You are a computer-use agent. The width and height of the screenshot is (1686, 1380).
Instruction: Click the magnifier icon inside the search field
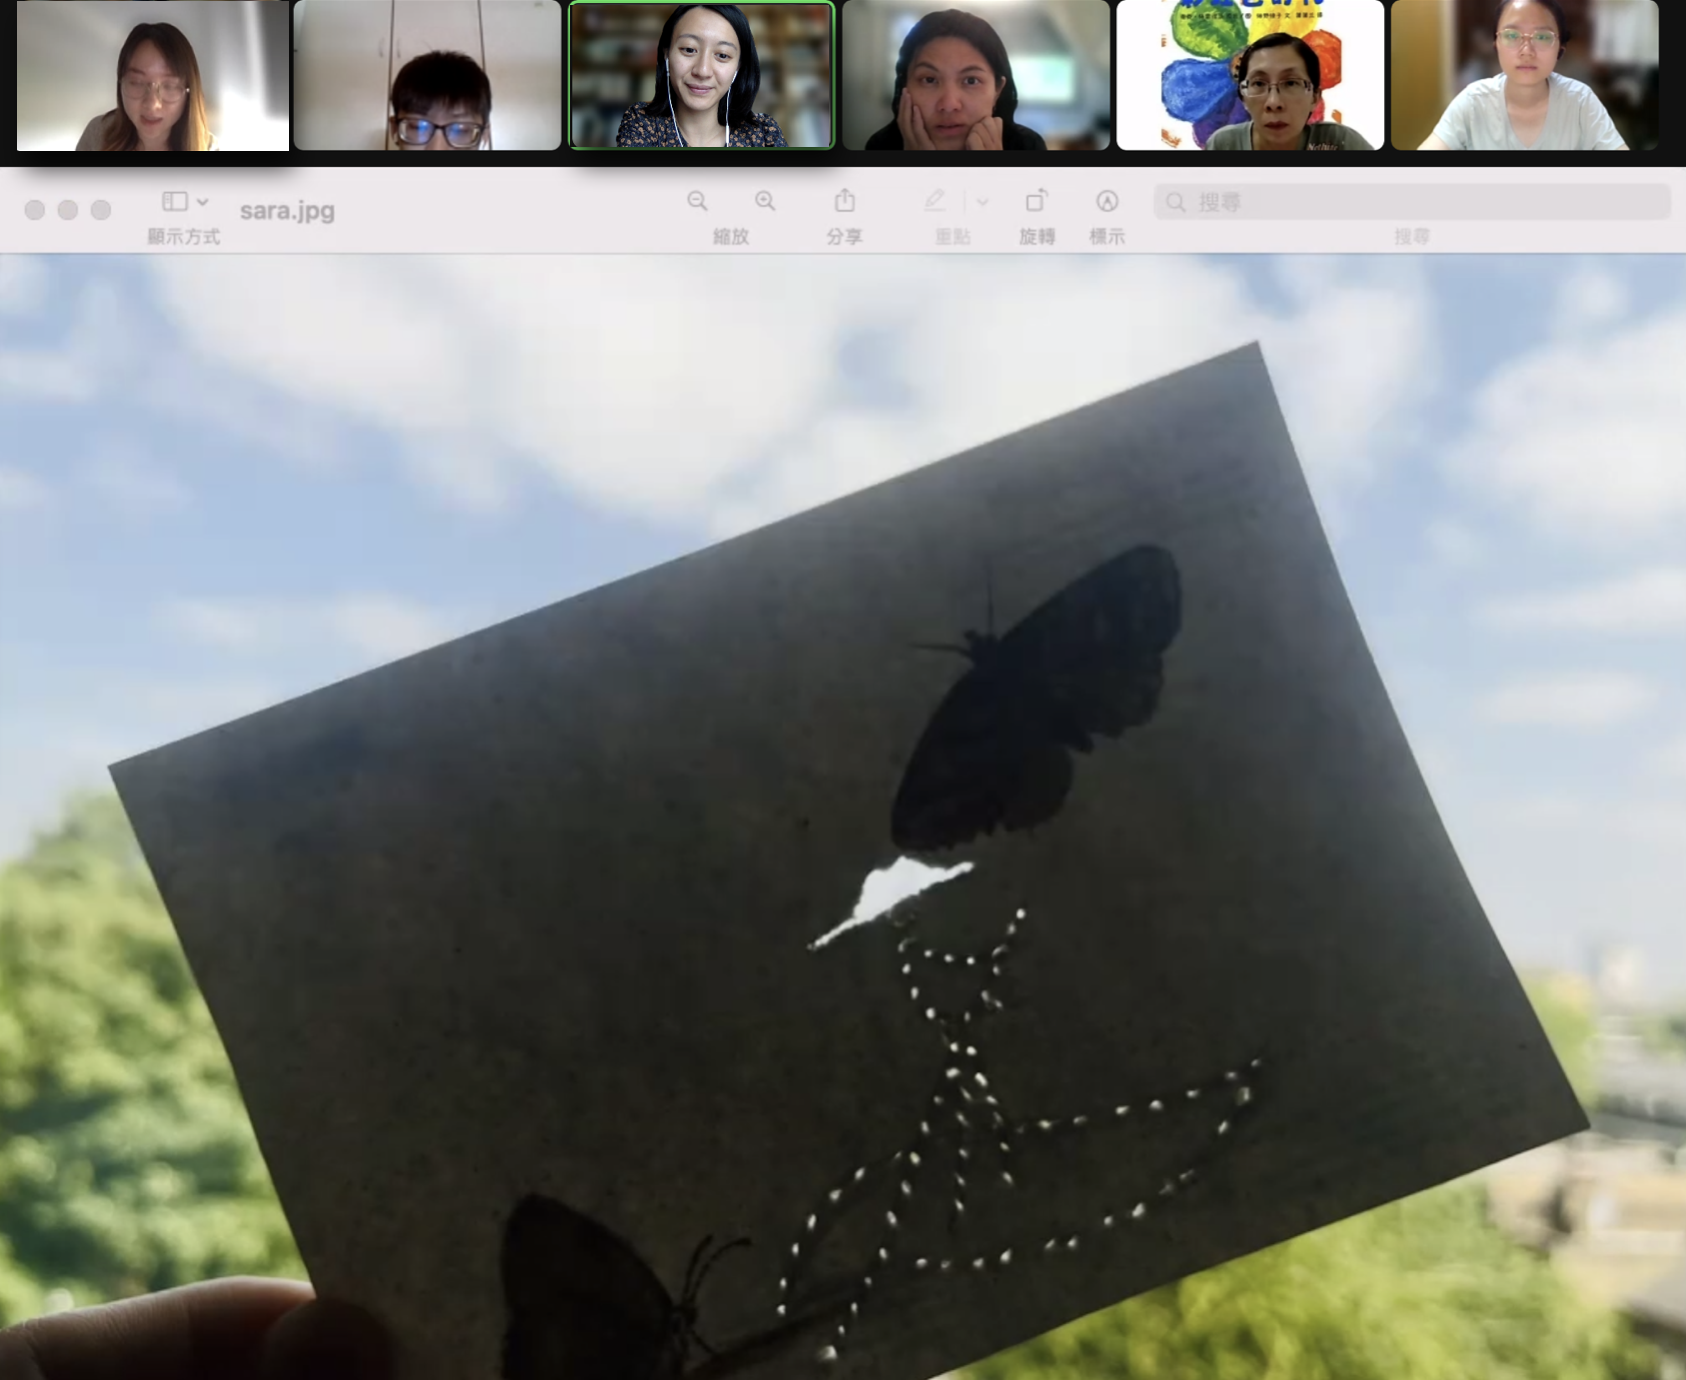[1176, 202]
